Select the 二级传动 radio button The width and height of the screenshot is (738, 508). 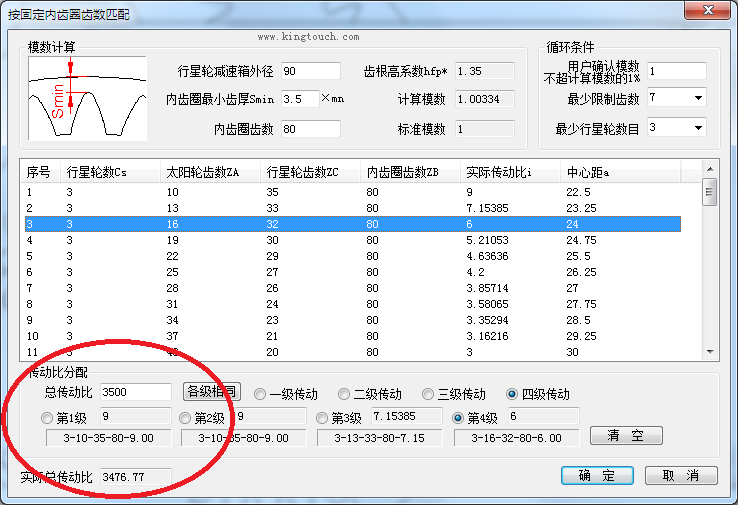(x=344, y=394)
